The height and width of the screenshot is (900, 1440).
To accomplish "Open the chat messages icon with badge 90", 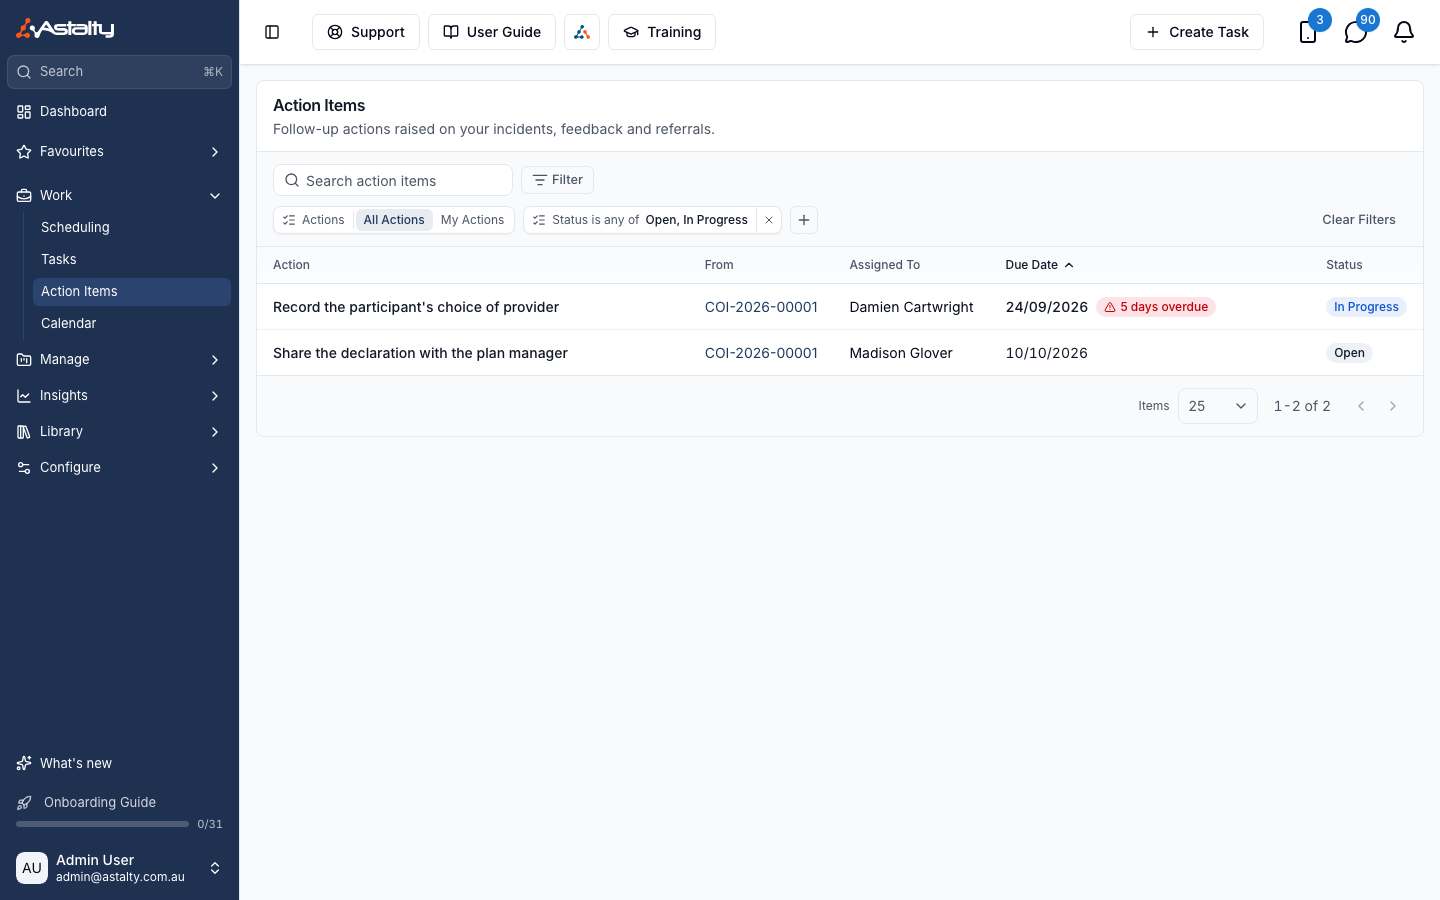I will [1356, 32].
